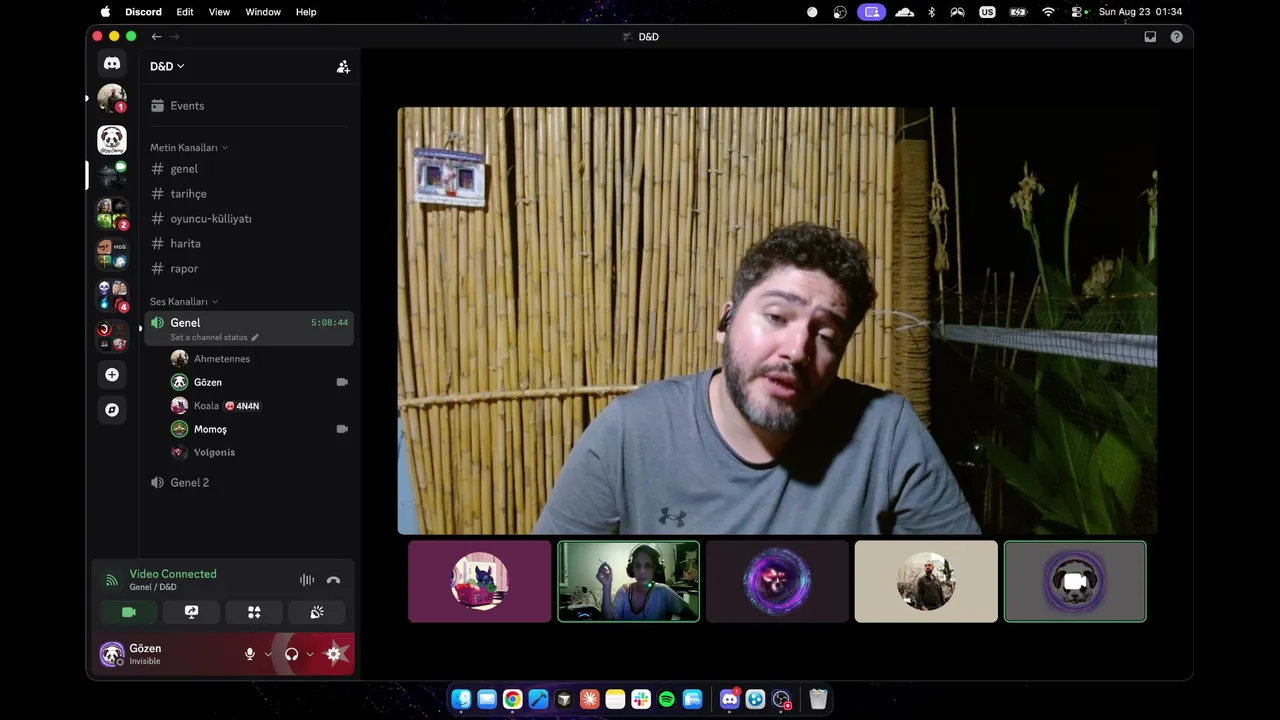Viewport: 1280px width, 720px height.
Task: Collapse the Metin Kanalları category
Action: pyautogui.click(x=189, y=148)
